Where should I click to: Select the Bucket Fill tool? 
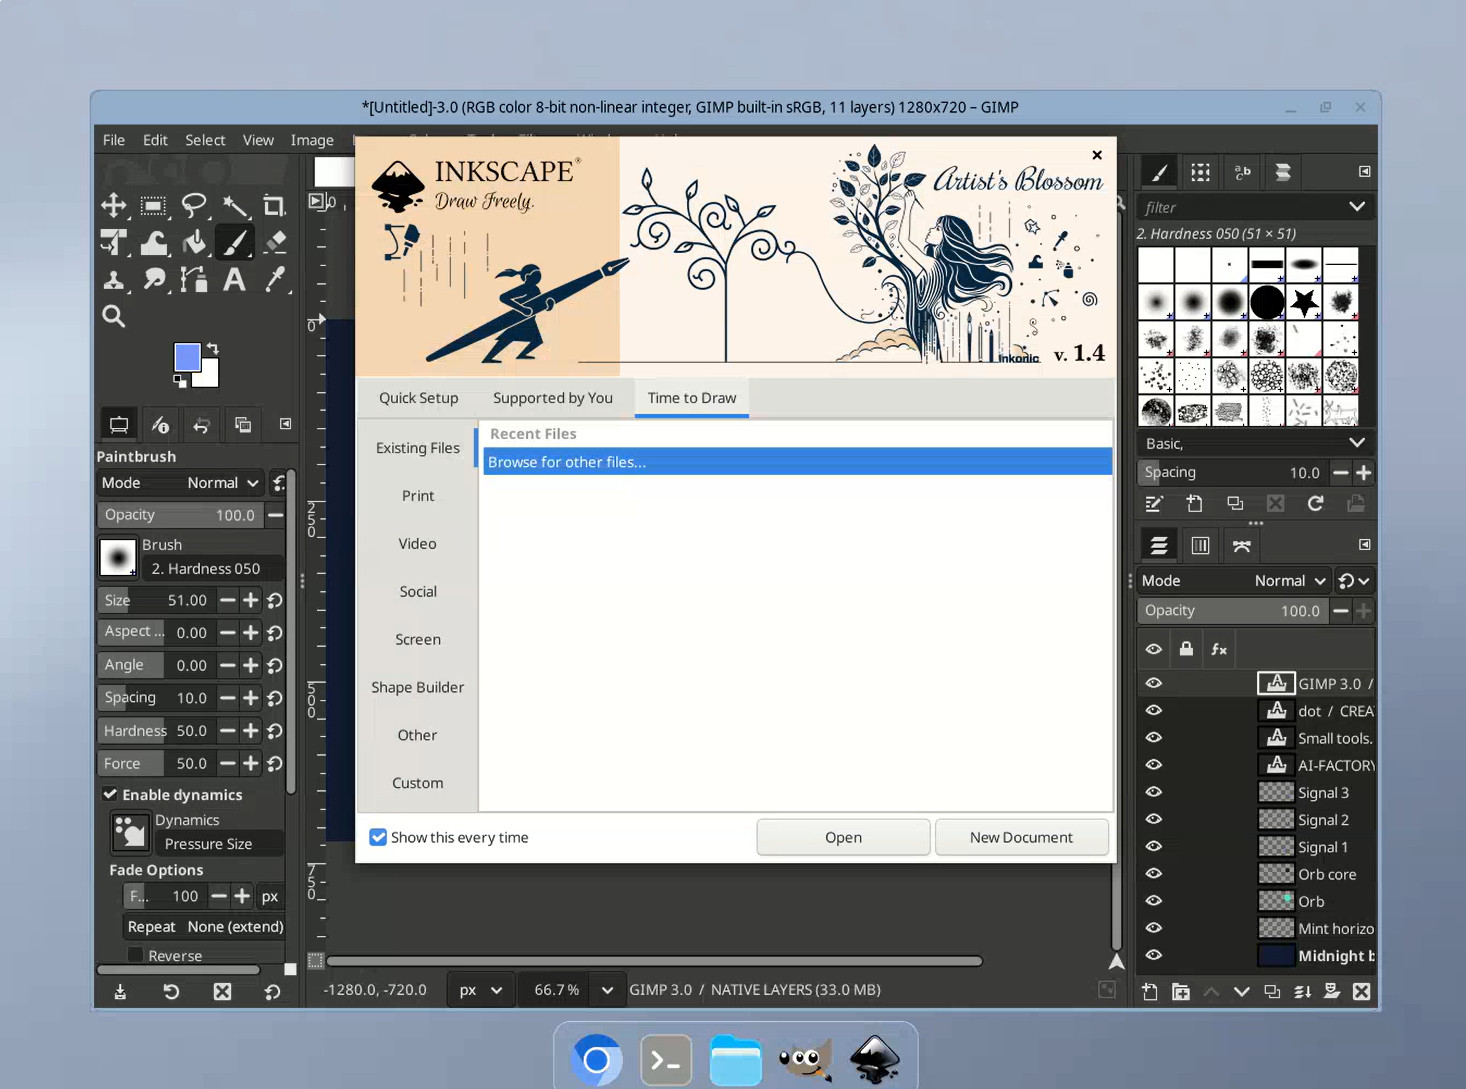click(194, 243)
